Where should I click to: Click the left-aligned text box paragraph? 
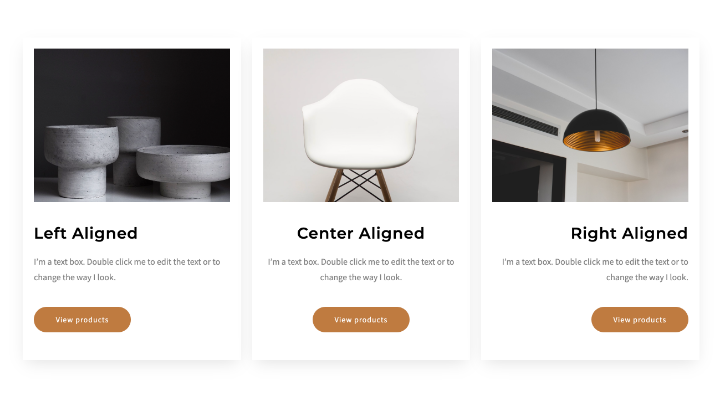point(127,270)
